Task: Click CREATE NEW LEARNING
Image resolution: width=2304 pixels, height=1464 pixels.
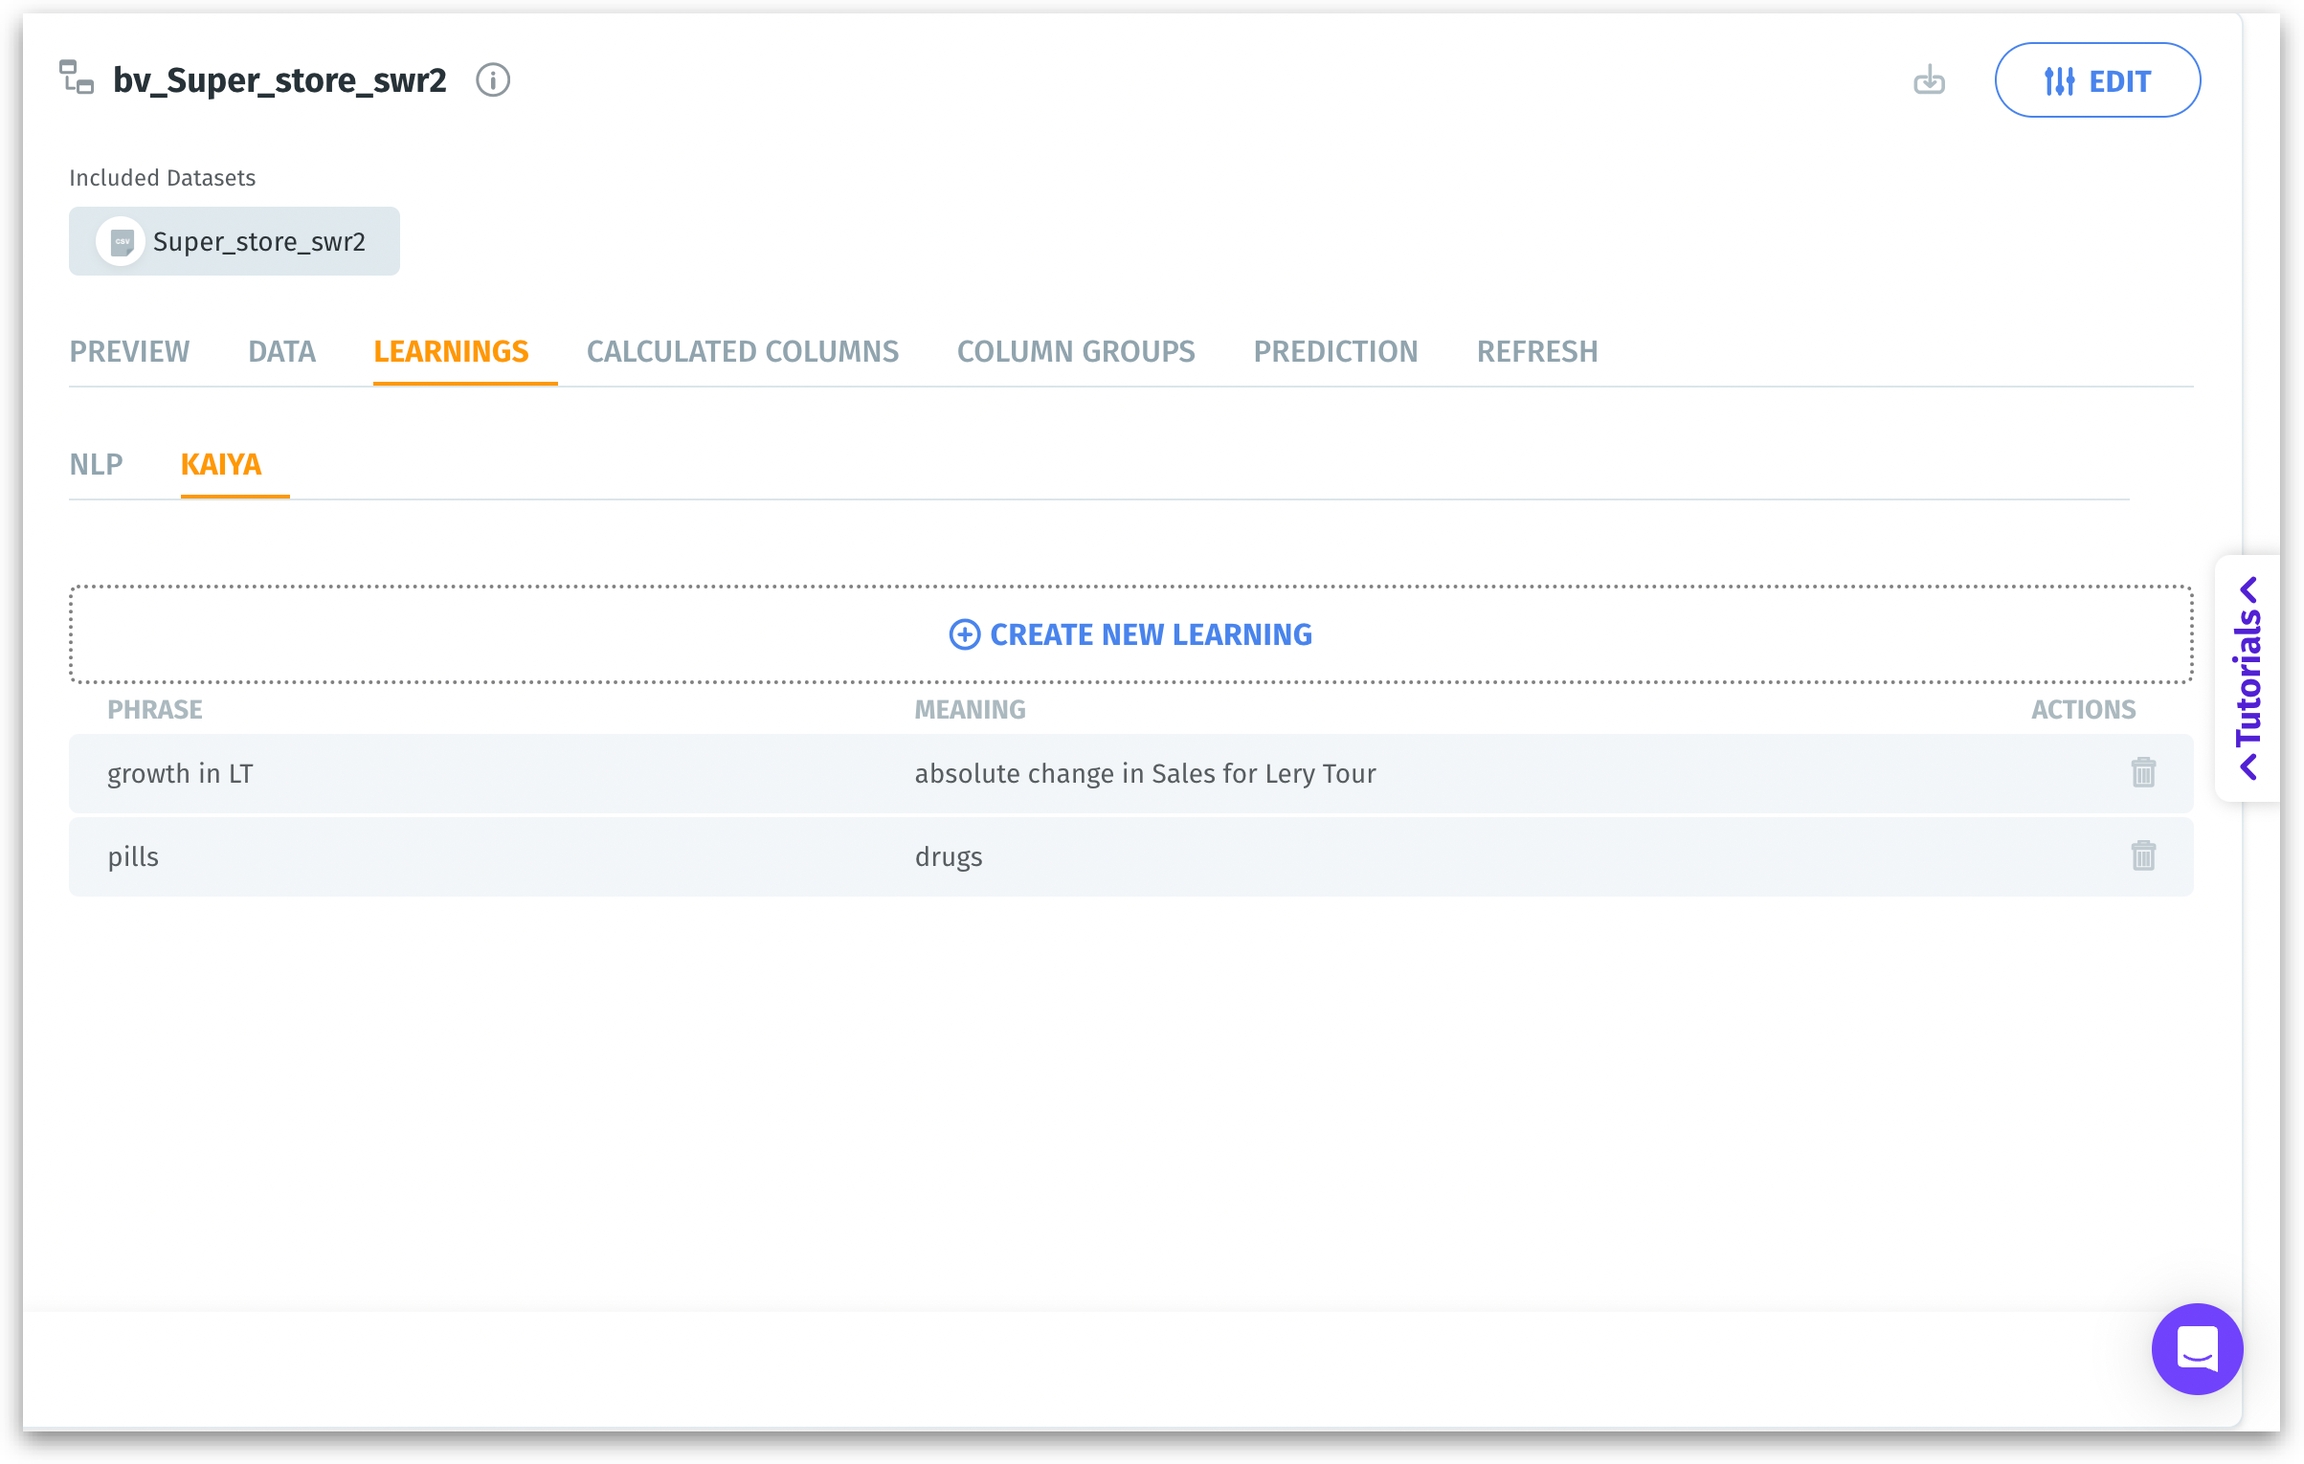Action: (1150, 634)
